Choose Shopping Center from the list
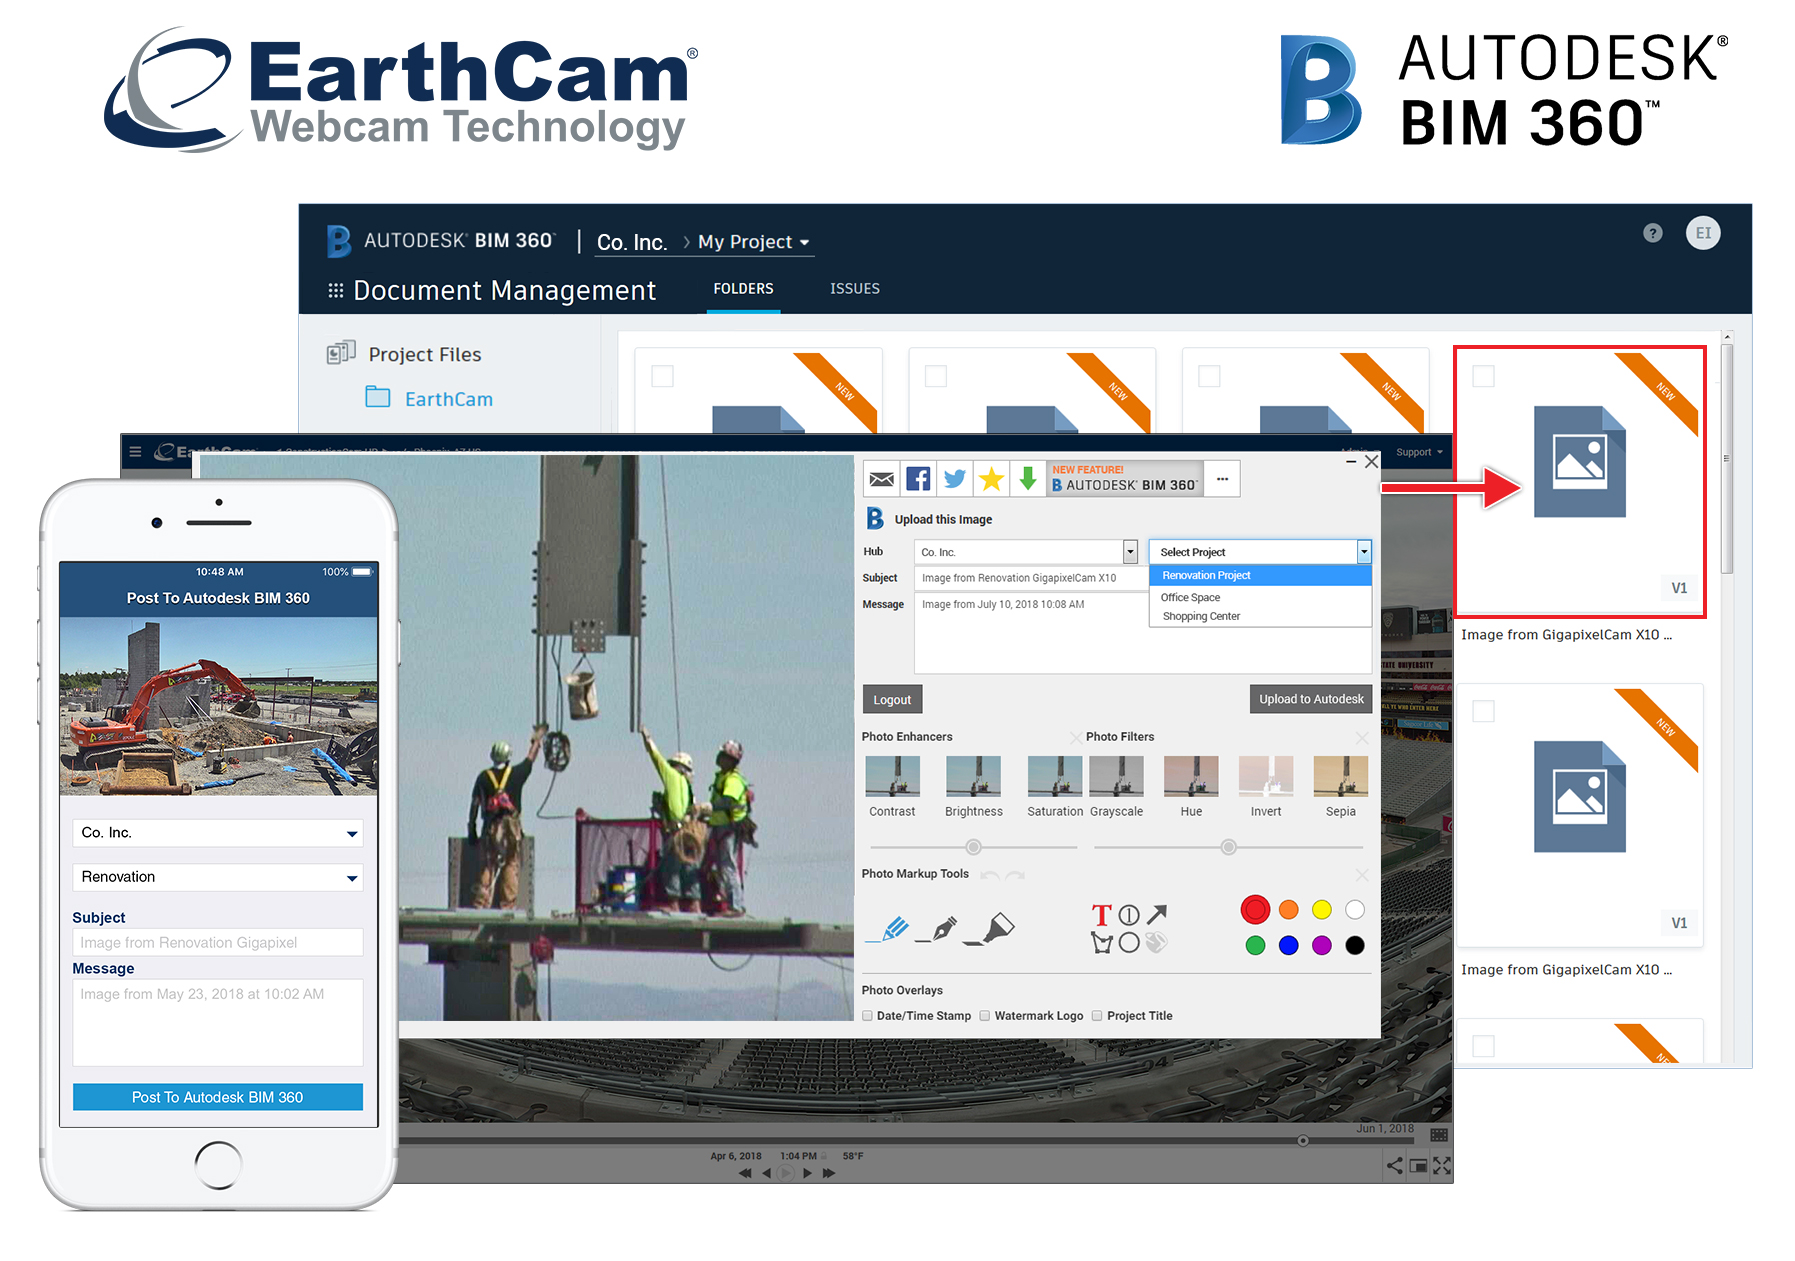Image resolution: width=1795 pixels, height=1261 pixels. tap(1260, 616)
